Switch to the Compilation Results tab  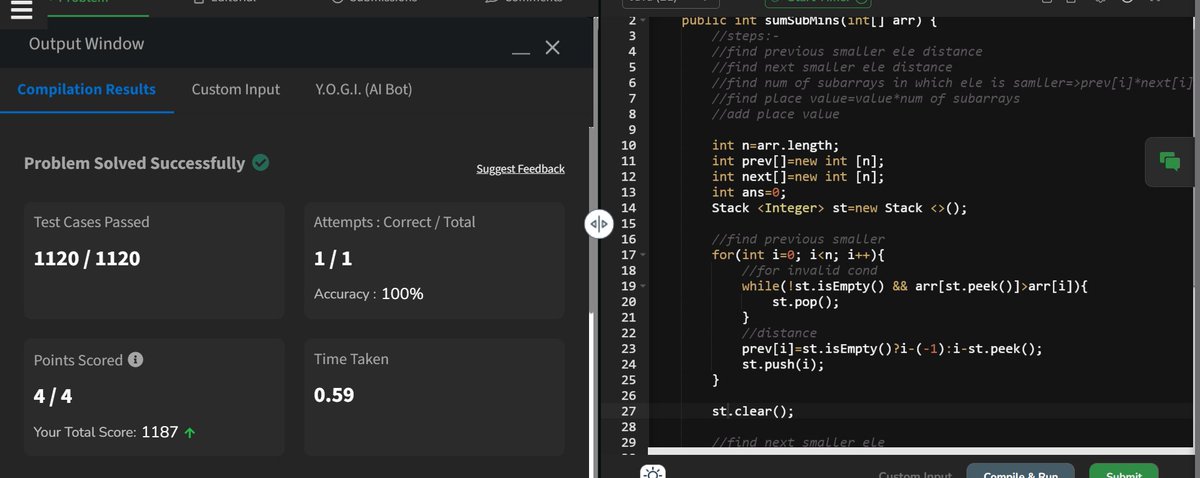(x=87, y=89)
